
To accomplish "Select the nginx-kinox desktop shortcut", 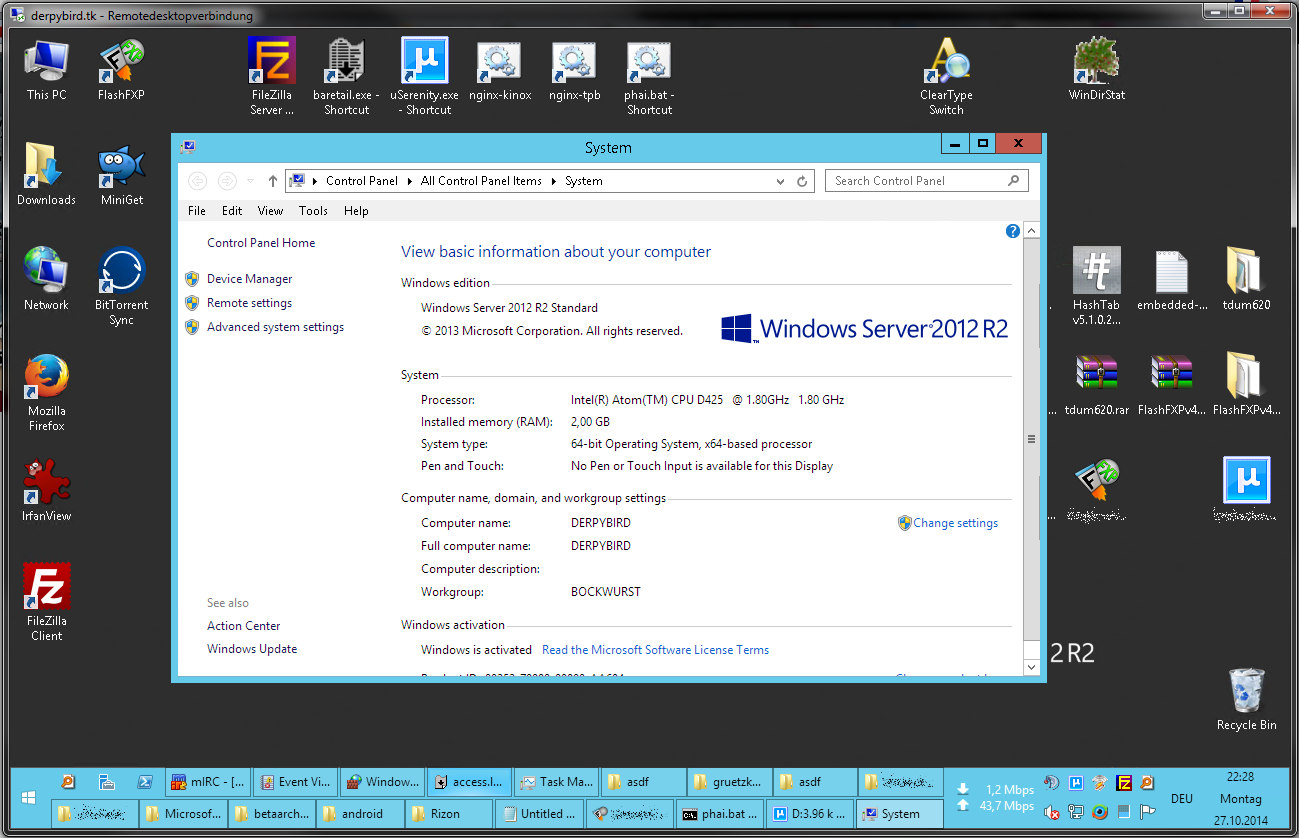I will 499,70.
